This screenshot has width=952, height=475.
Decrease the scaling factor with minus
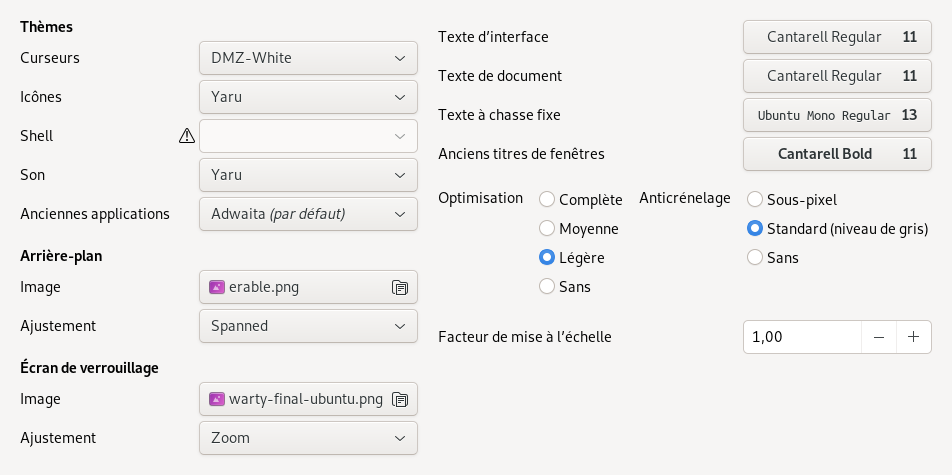coord(879,337)
